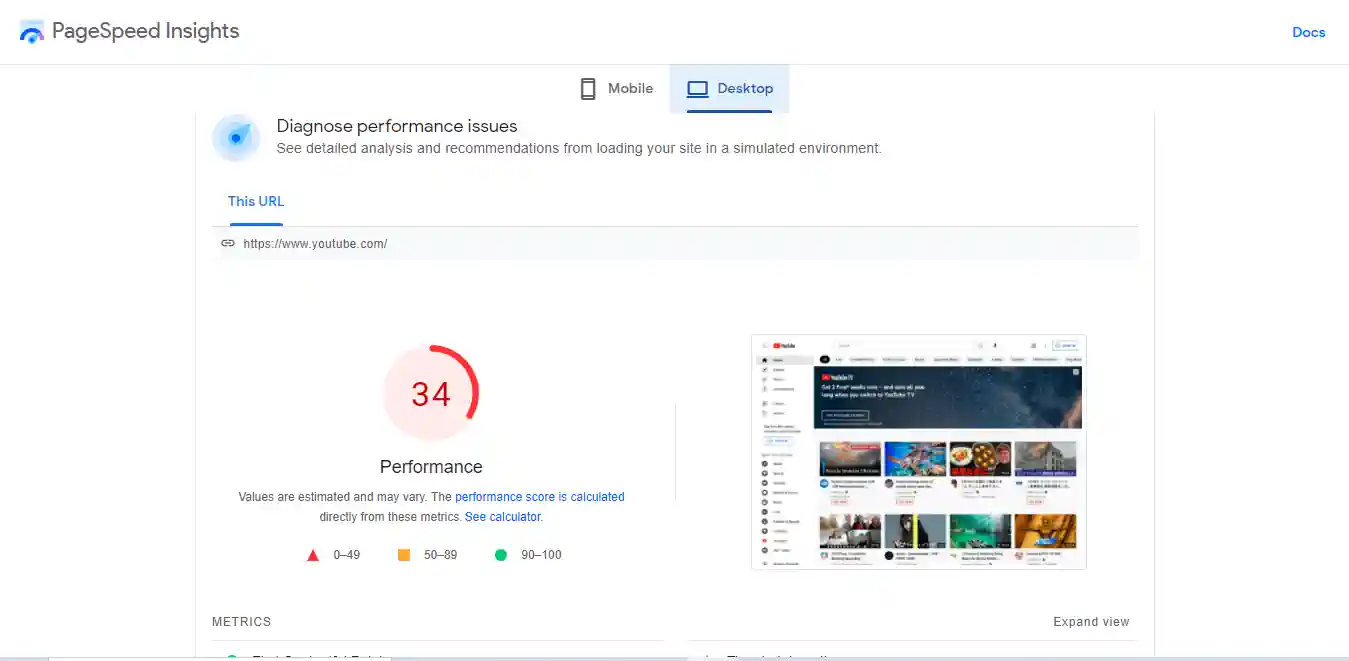1349x661 pixels.
Task: Open the See calculator link
Action: click(x=502, y=516)
